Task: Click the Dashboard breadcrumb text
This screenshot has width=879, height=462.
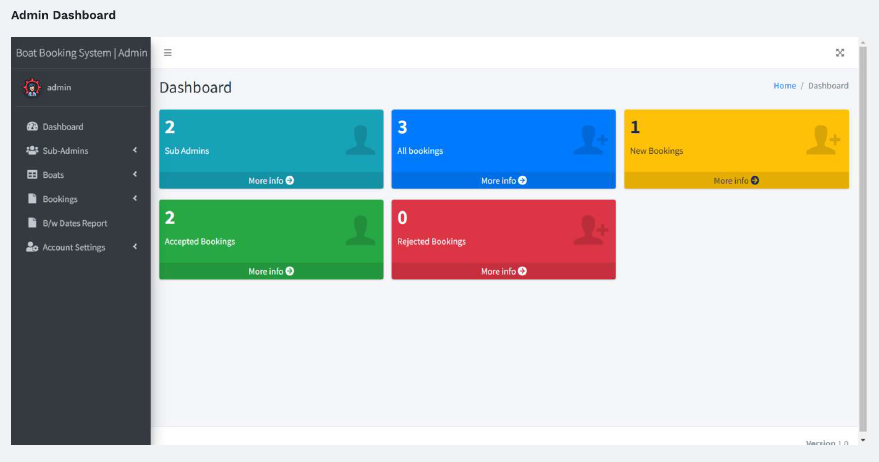Action: click(x=828, y=86)
